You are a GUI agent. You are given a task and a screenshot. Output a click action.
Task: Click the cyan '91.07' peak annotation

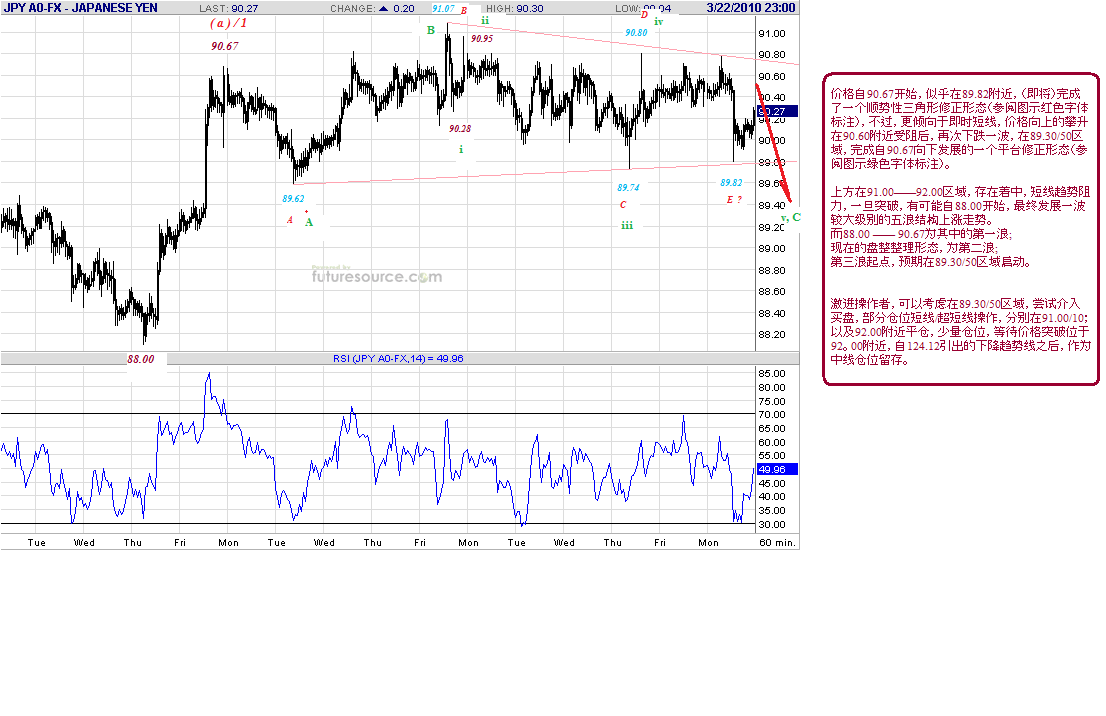(444, 9)
